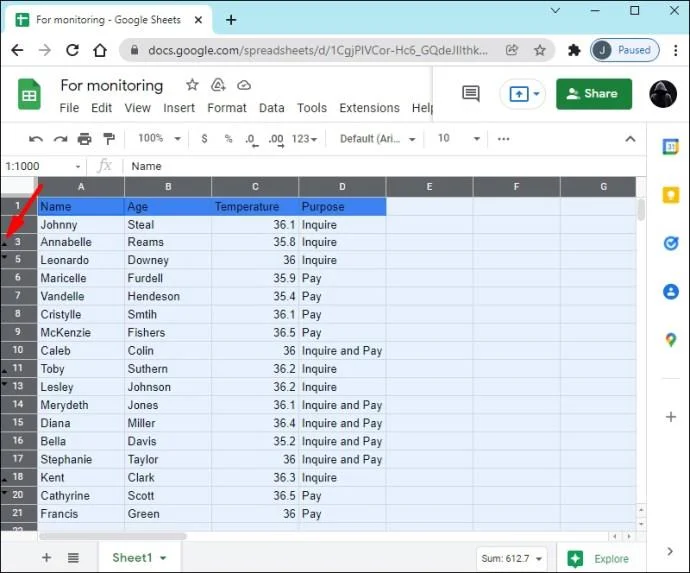Decrease decimal places
This screenshot has width=690, height=573.
click(251, 140)
